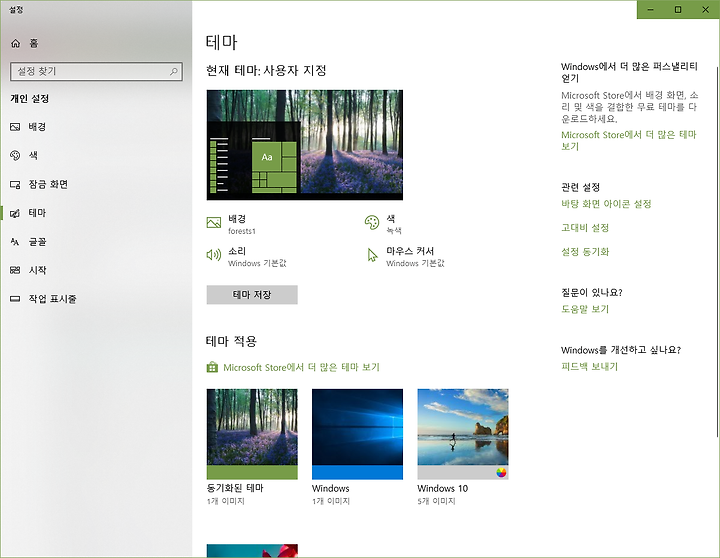Screen dimensions: 720x558
Task: Click the current theme preview image
Action: 305,145
